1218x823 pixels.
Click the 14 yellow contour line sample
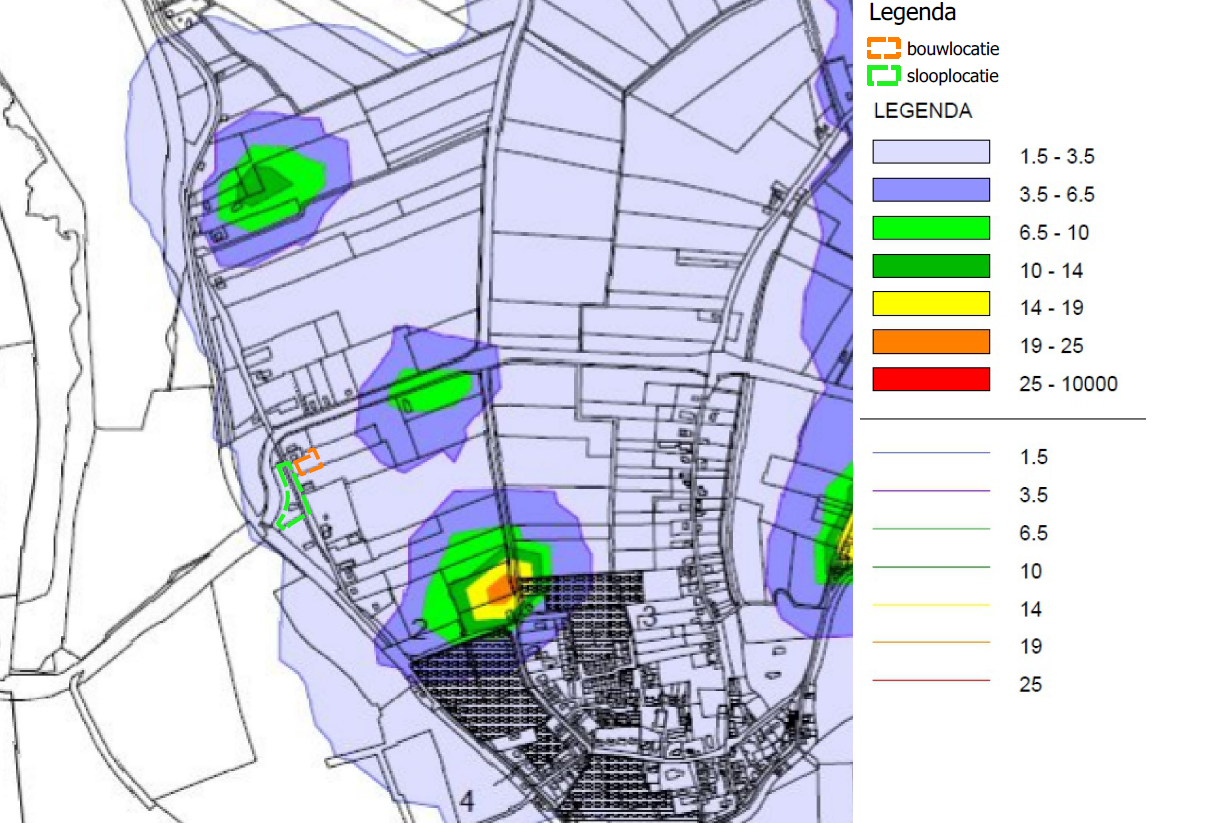pyautogui.click(x=931, y=605)
